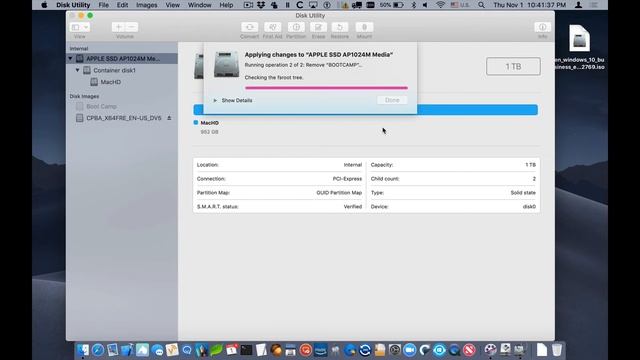This screenshot has height=360, width=640.
Task: Open Calendar from the Dock
Action: pos(231,350)
